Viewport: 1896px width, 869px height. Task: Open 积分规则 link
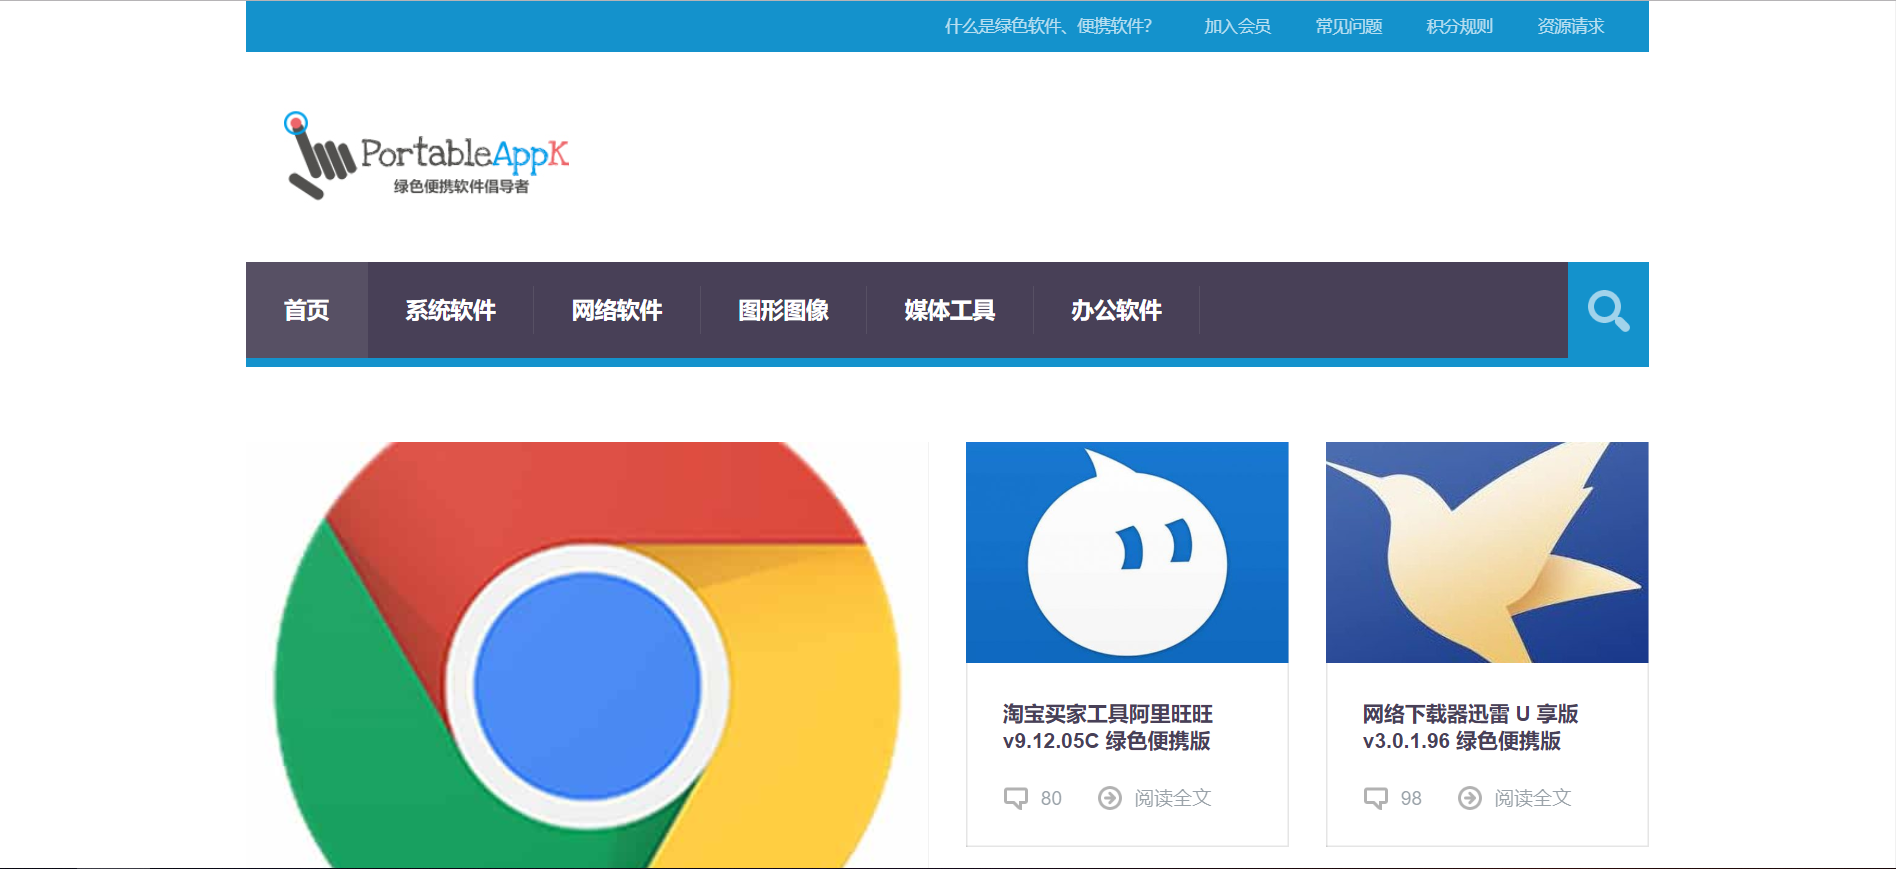(1459, 26)
